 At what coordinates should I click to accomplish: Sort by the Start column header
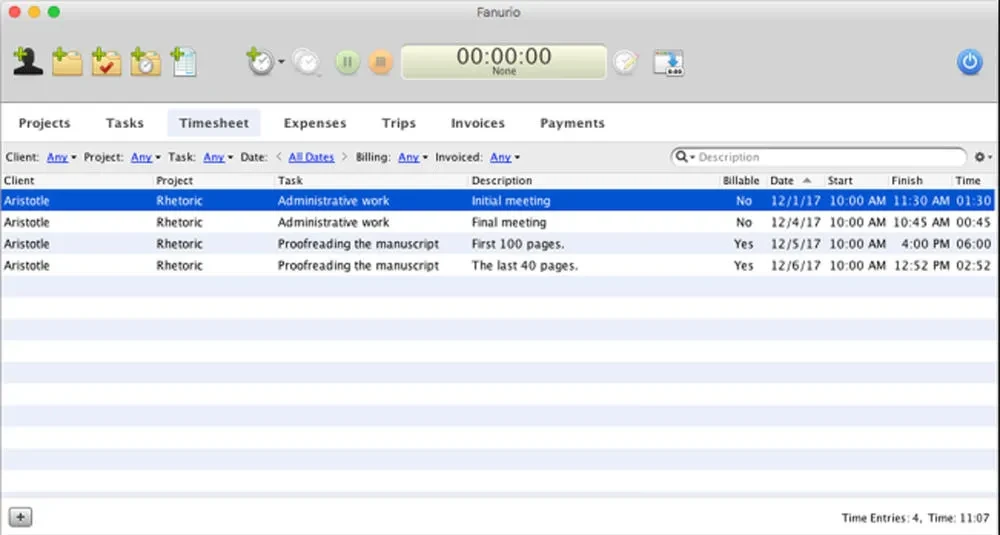856,180
